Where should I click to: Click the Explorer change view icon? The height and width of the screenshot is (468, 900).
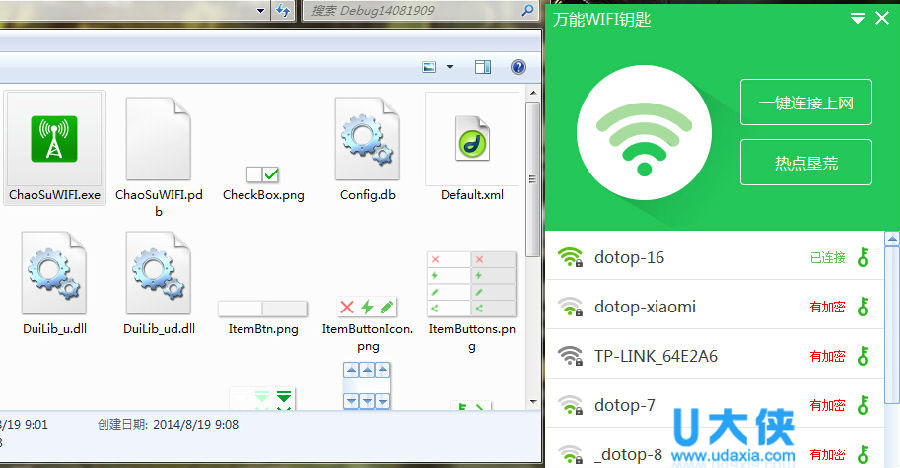click(429, 67)
